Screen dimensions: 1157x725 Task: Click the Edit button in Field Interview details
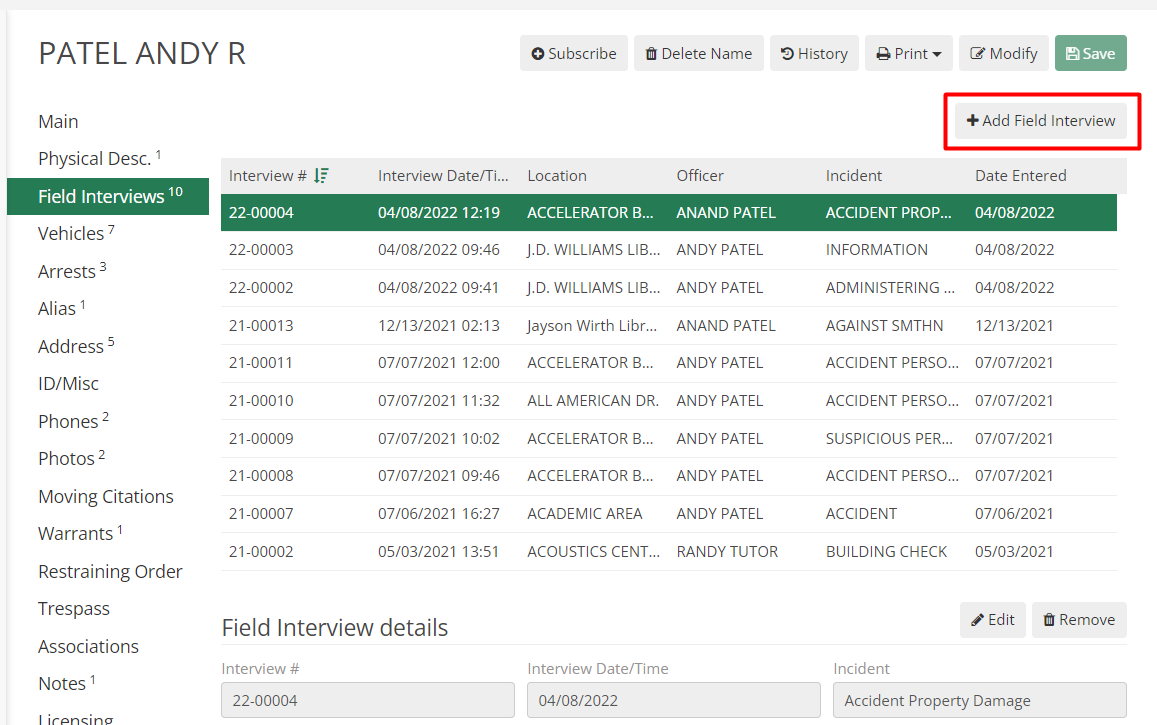(x=992, y=619)
